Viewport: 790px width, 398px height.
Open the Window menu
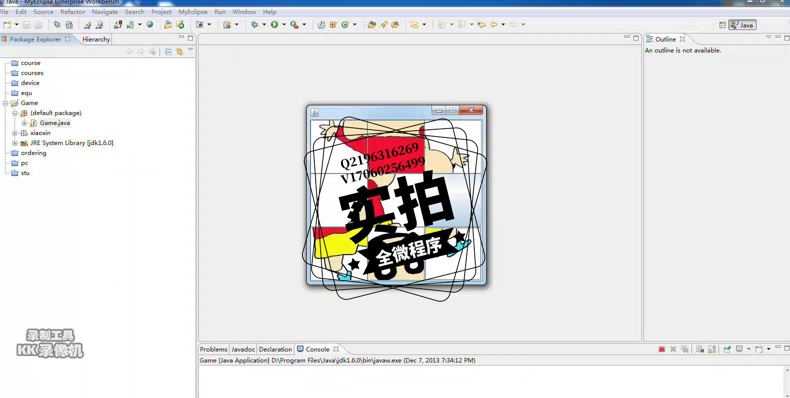pos(244,12)
